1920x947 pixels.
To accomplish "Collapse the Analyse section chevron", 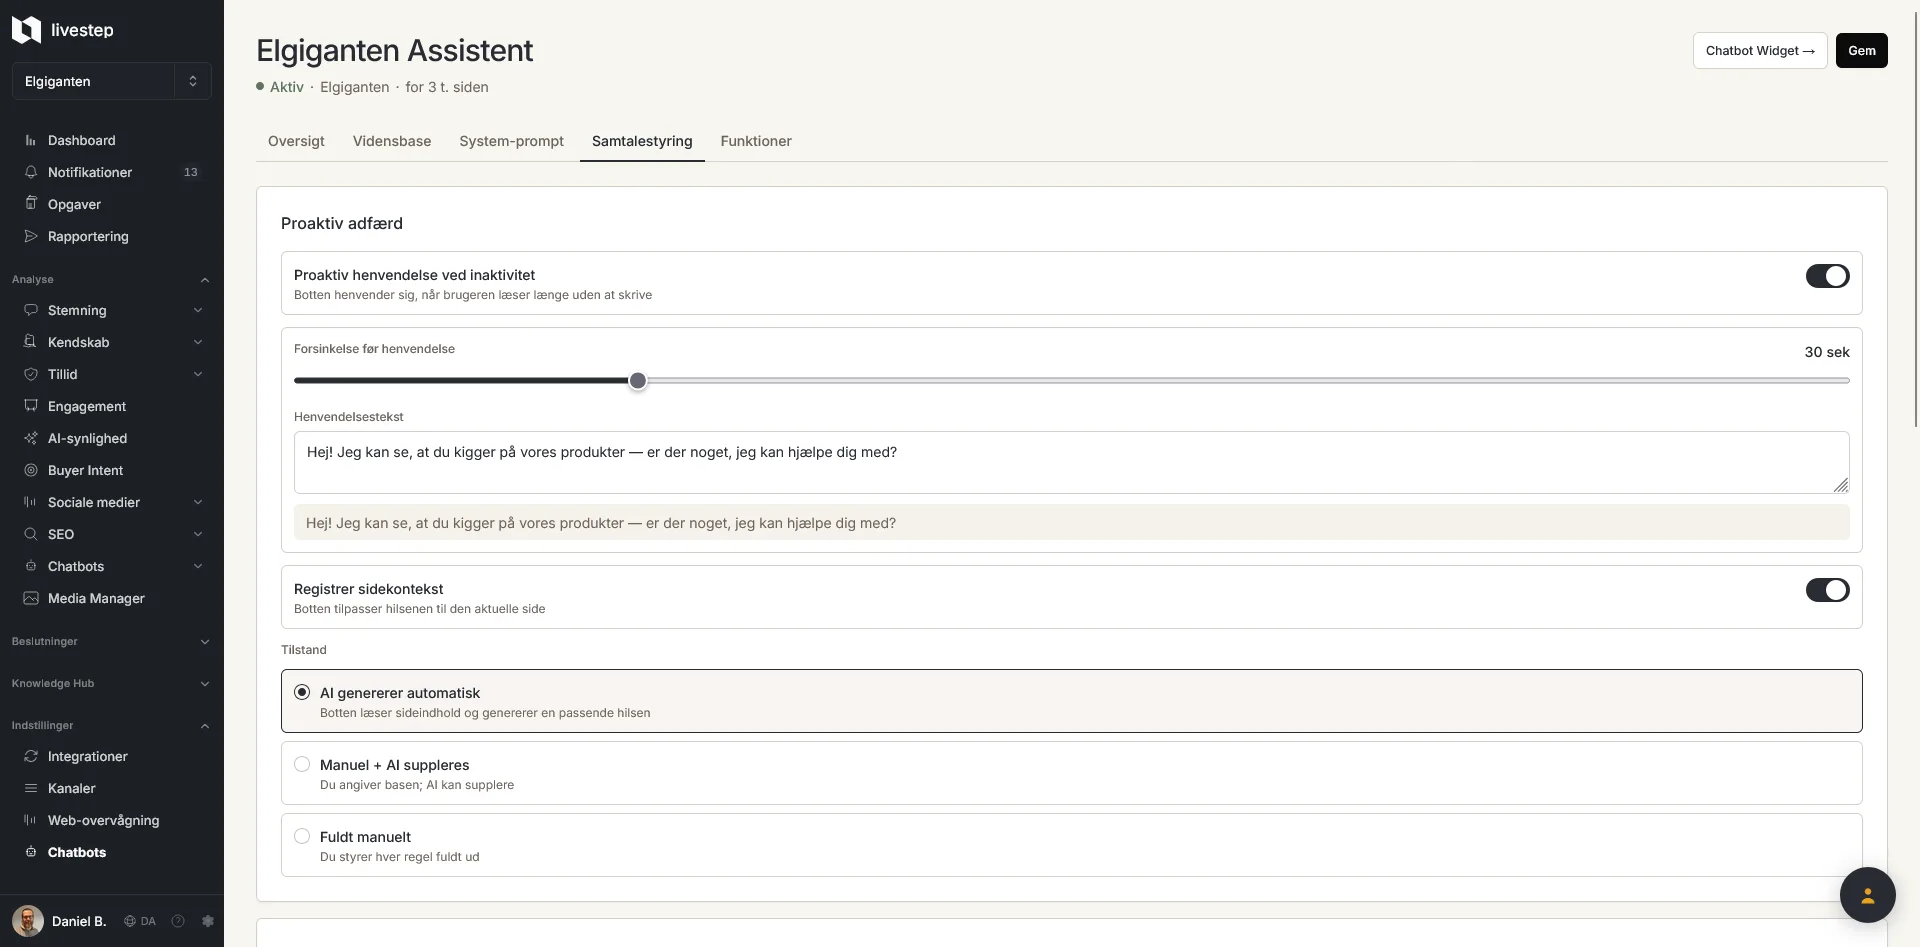I will tap(205, 279).
